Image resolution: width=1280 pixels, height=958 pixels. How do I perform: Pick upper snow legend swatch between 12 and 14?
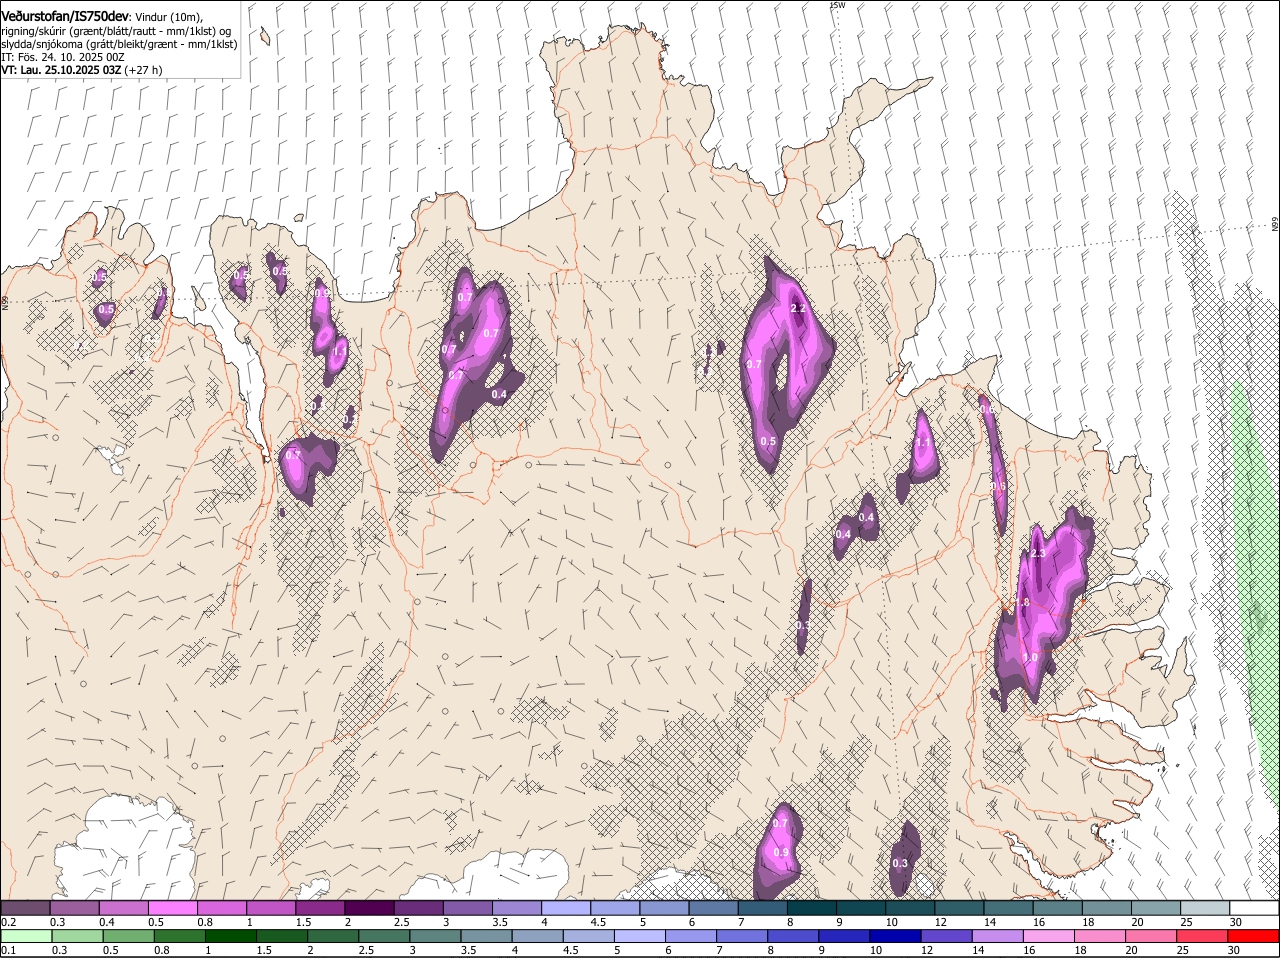[x=959, y=907]
